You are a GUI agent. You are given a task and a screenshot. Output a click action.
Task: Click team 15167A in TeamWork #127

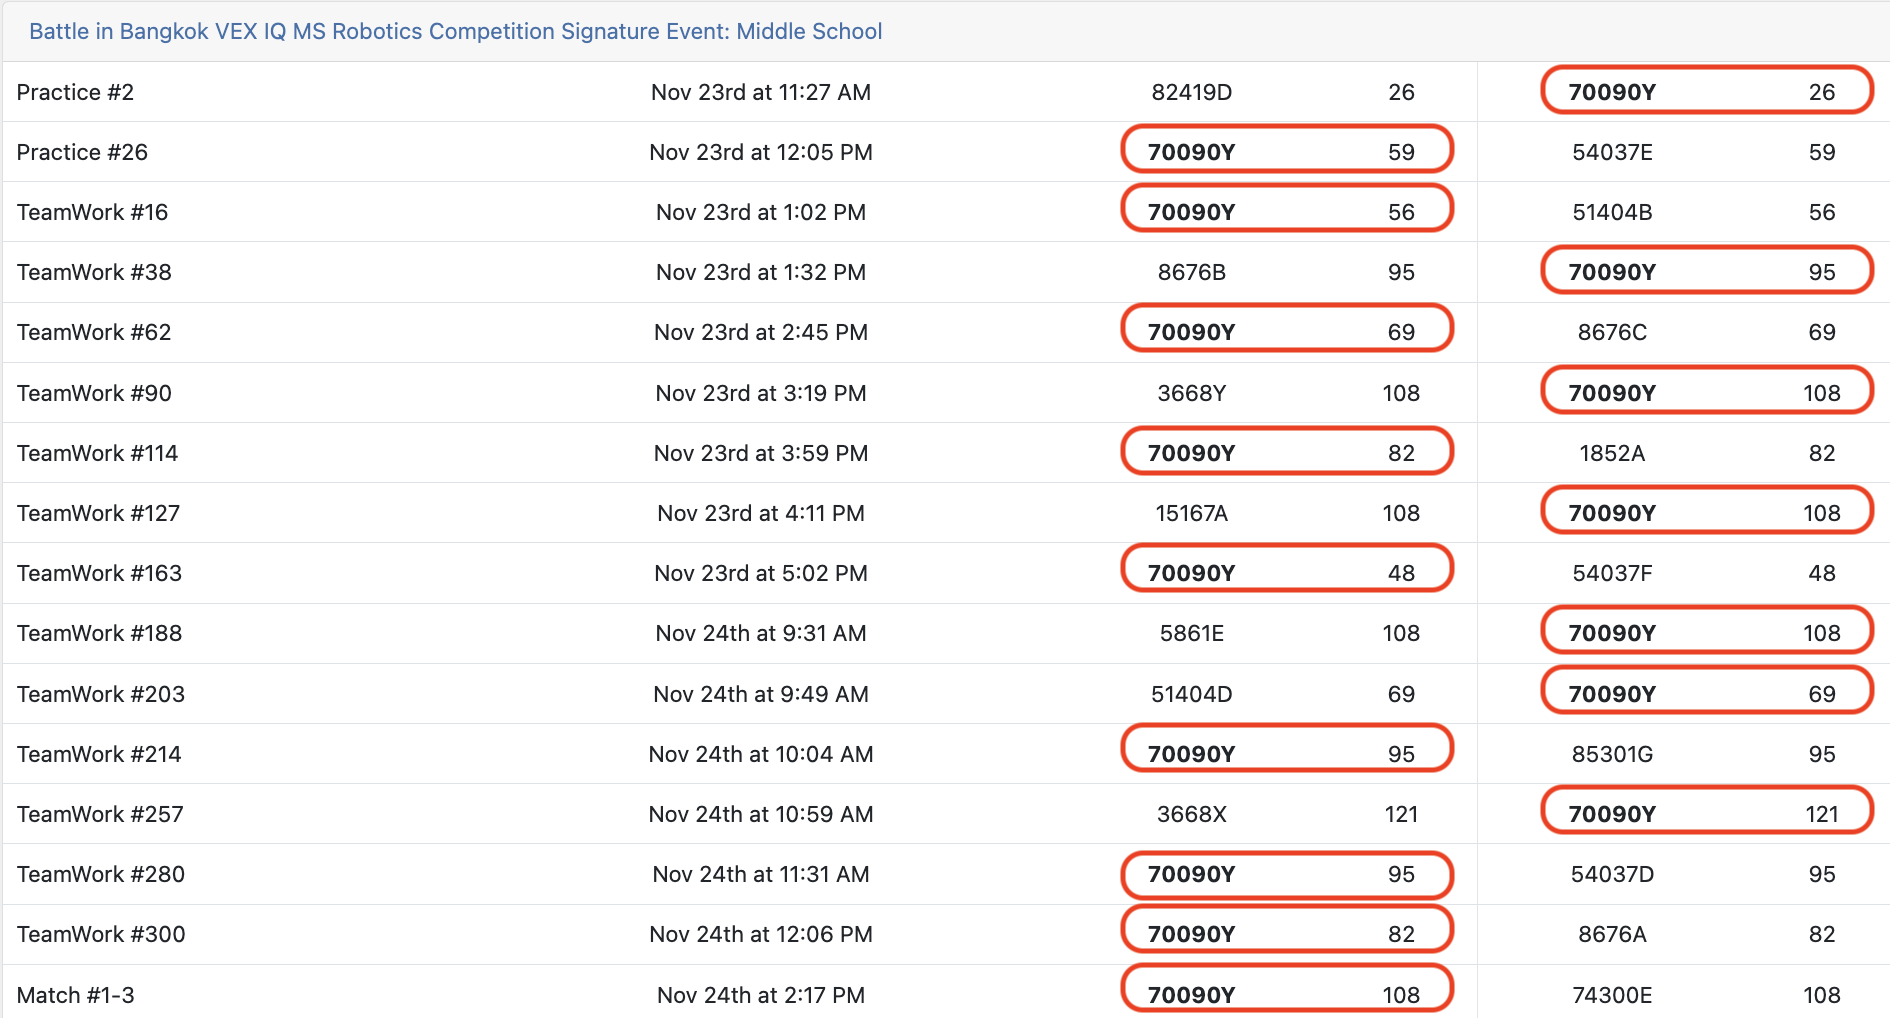pos(1191,513)
